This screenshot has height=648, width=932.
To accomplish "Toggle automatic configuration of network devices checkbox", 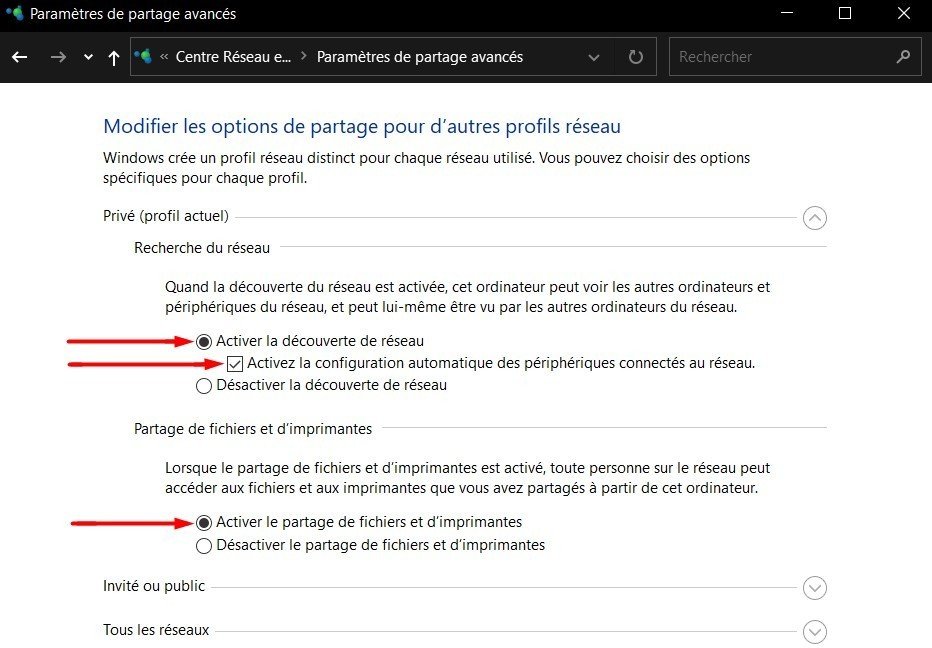I will [x=235, y=363].
